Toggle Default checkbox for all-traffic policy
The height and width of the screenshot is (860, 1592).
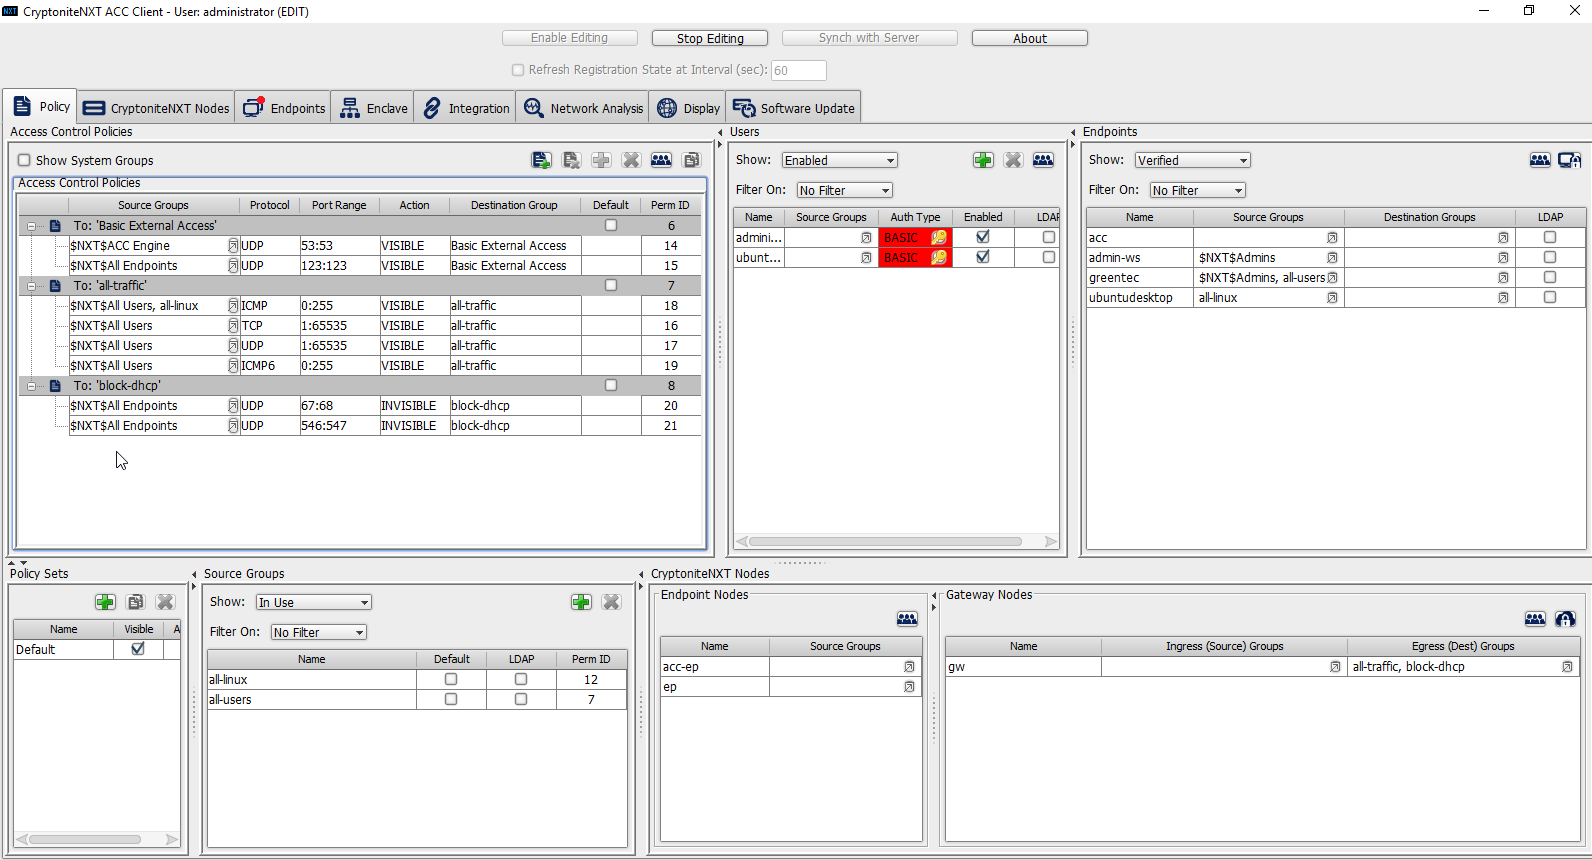click(x=611, y=286)
